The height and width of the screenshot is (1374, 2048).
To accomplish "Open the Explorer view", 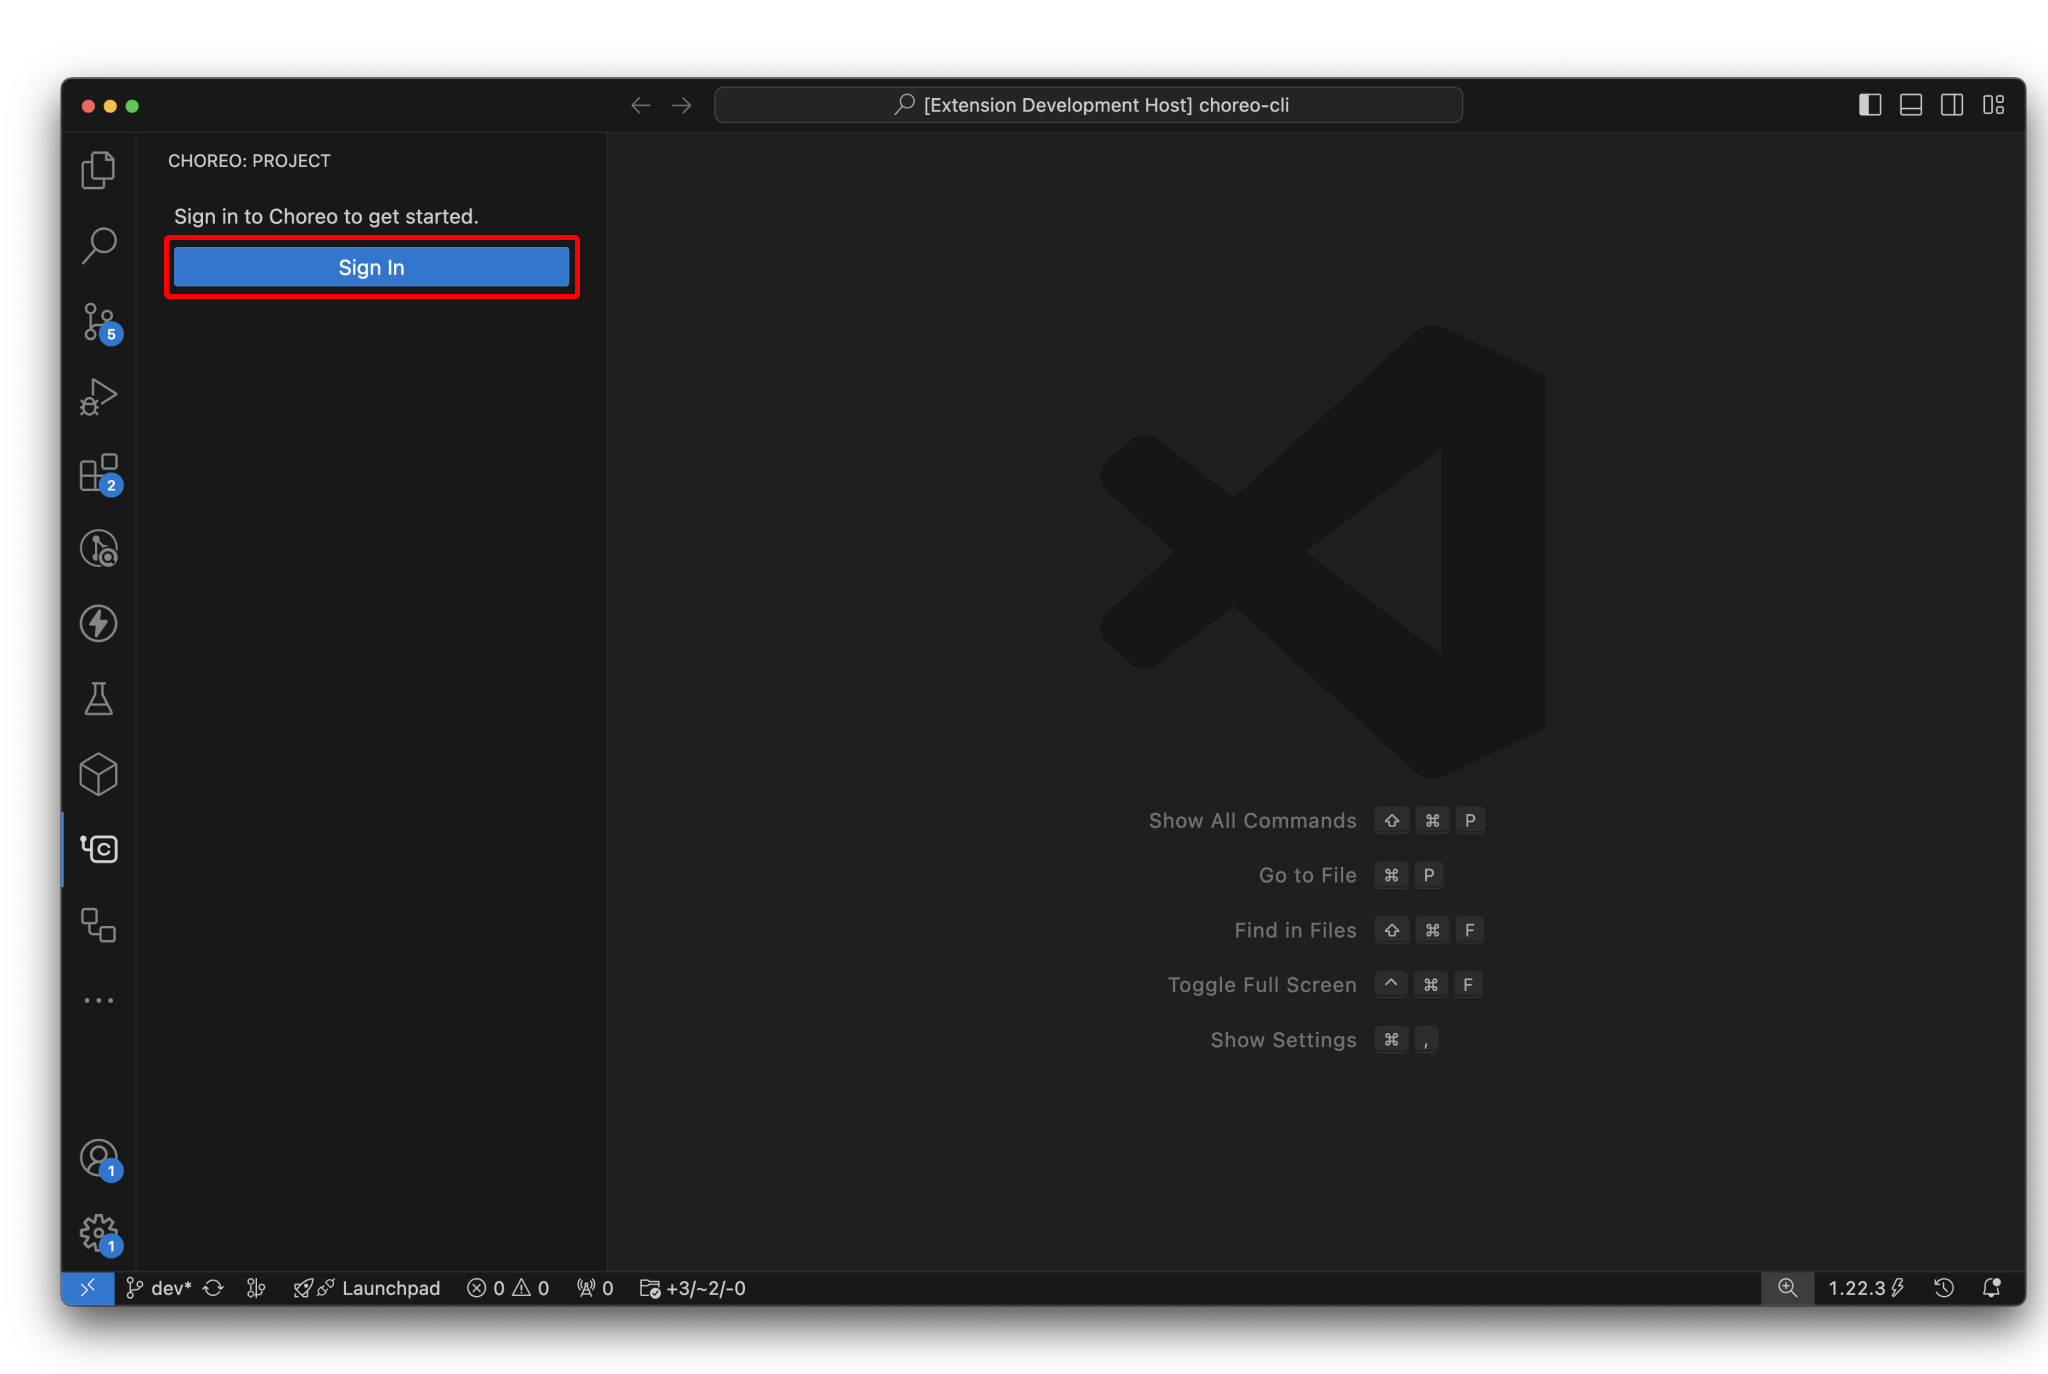I will (98, 170).
